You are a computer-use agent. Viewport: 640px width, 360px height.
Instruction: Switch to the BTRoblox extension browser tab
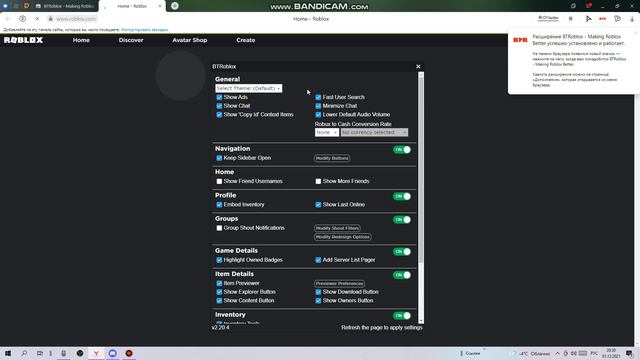pyautogui.click(x=65, y=6)
